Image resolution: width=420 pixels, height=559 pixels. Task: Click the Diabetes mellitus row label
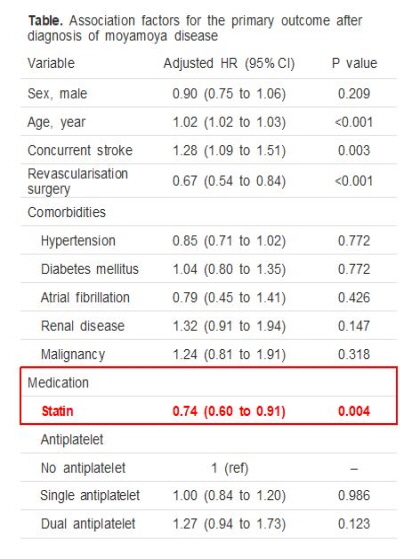pyautogui.click(x=89, y=269)
